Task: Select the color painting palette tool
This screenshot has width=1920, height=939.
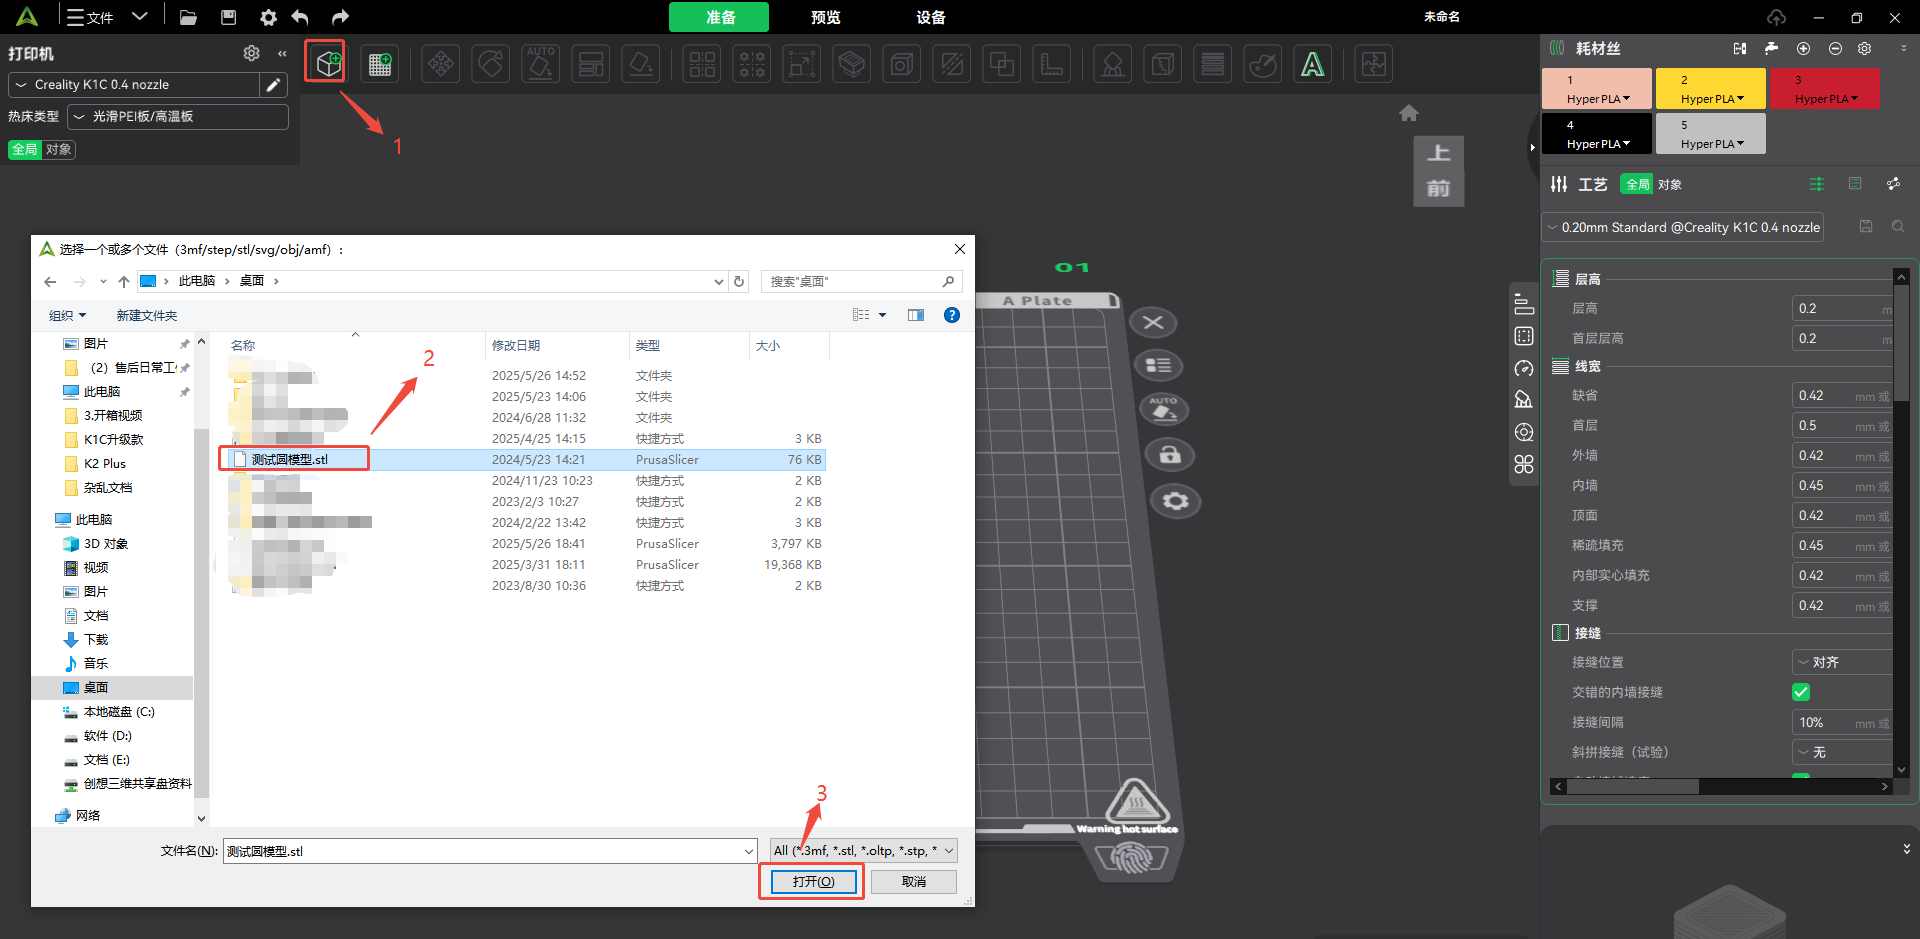Action: (x=1263, y=64)
